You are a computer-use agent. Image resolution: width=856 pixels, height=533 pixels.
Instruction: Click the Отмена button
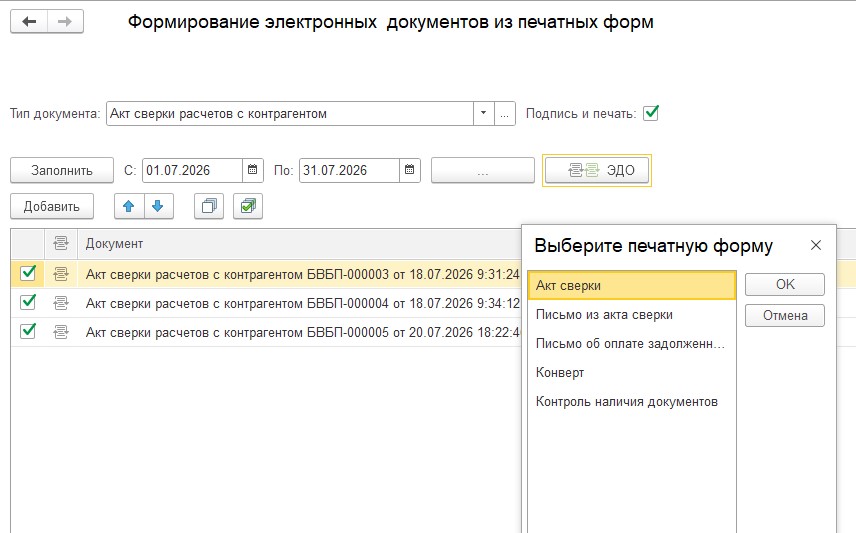785,316
